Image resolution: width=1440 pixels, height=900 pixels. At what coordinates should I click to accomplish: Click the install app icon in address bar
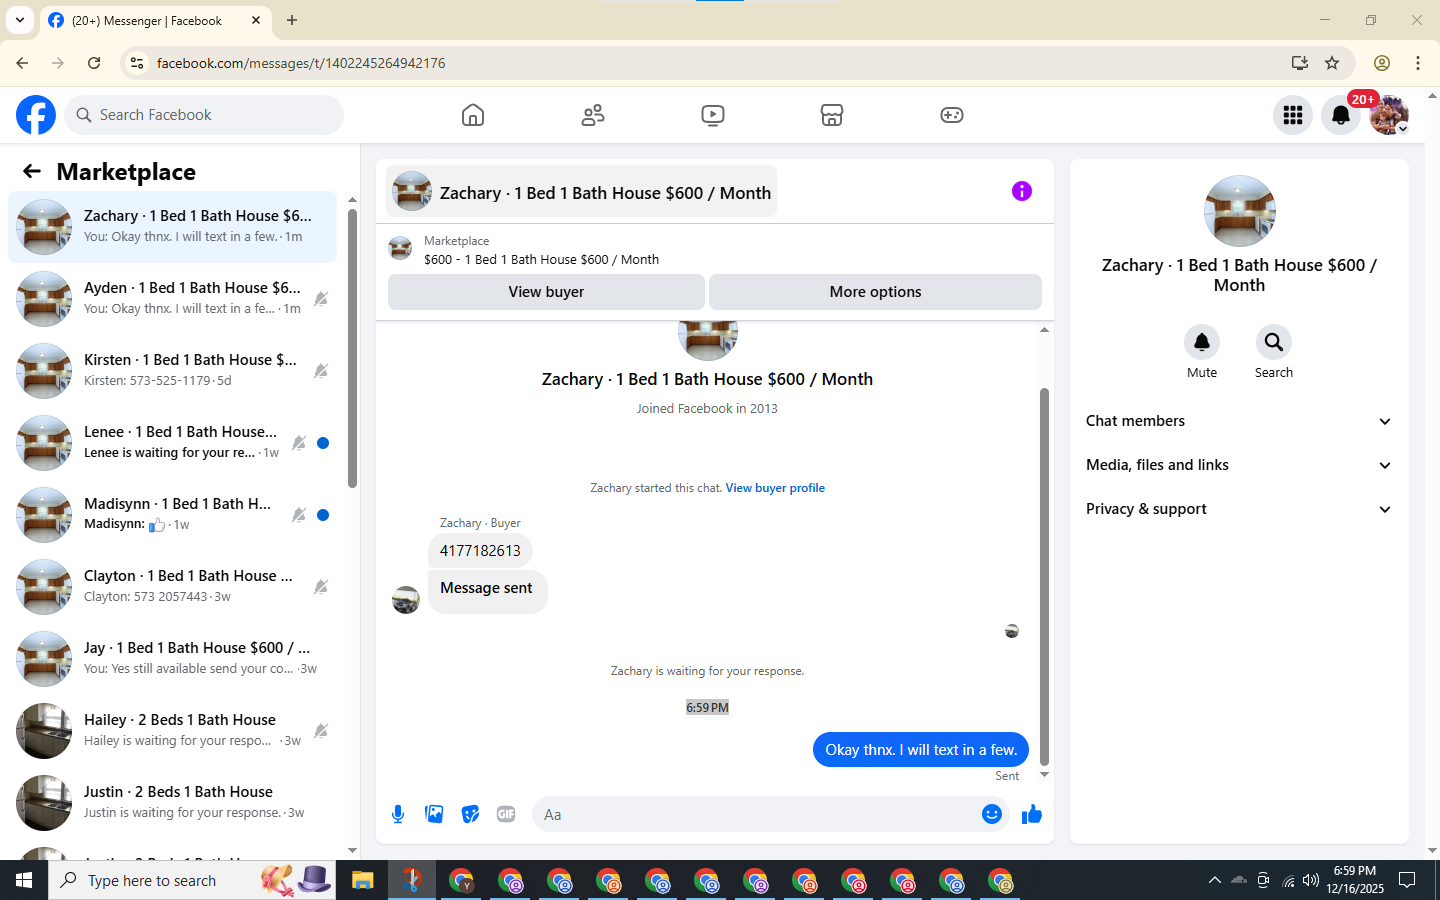1299,63
